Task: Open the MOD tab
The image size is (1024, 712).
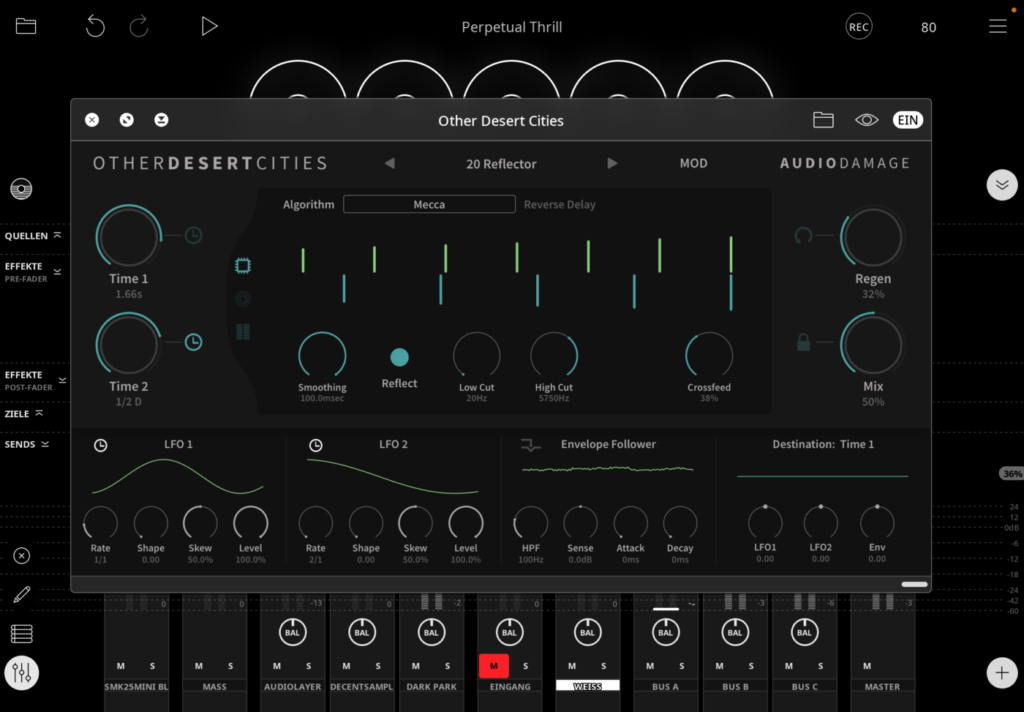Action: pos(693,164)
